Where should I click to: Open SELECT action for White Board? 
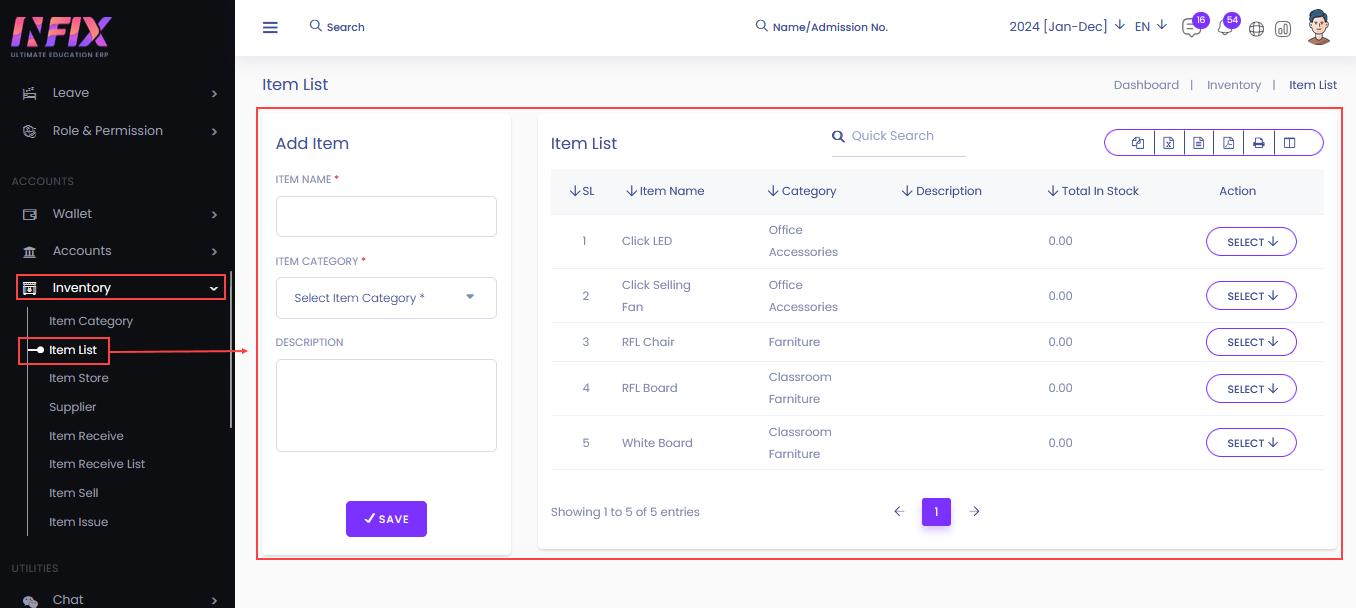tap(1251, 443)
